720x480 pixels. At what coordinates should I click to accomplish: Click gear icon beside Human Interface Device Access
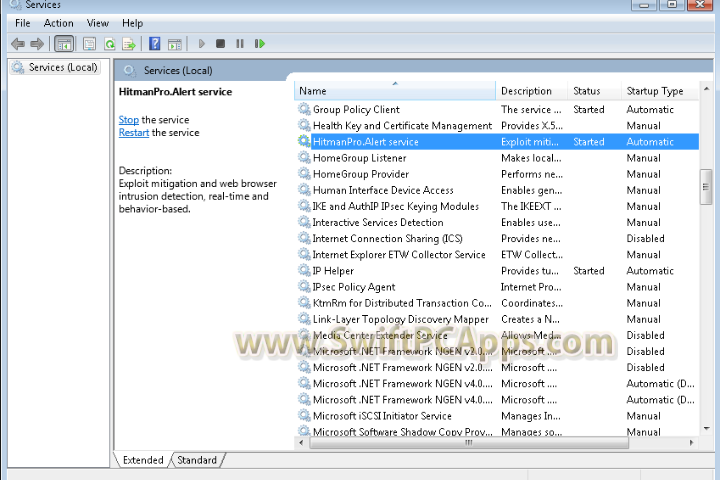304,189
